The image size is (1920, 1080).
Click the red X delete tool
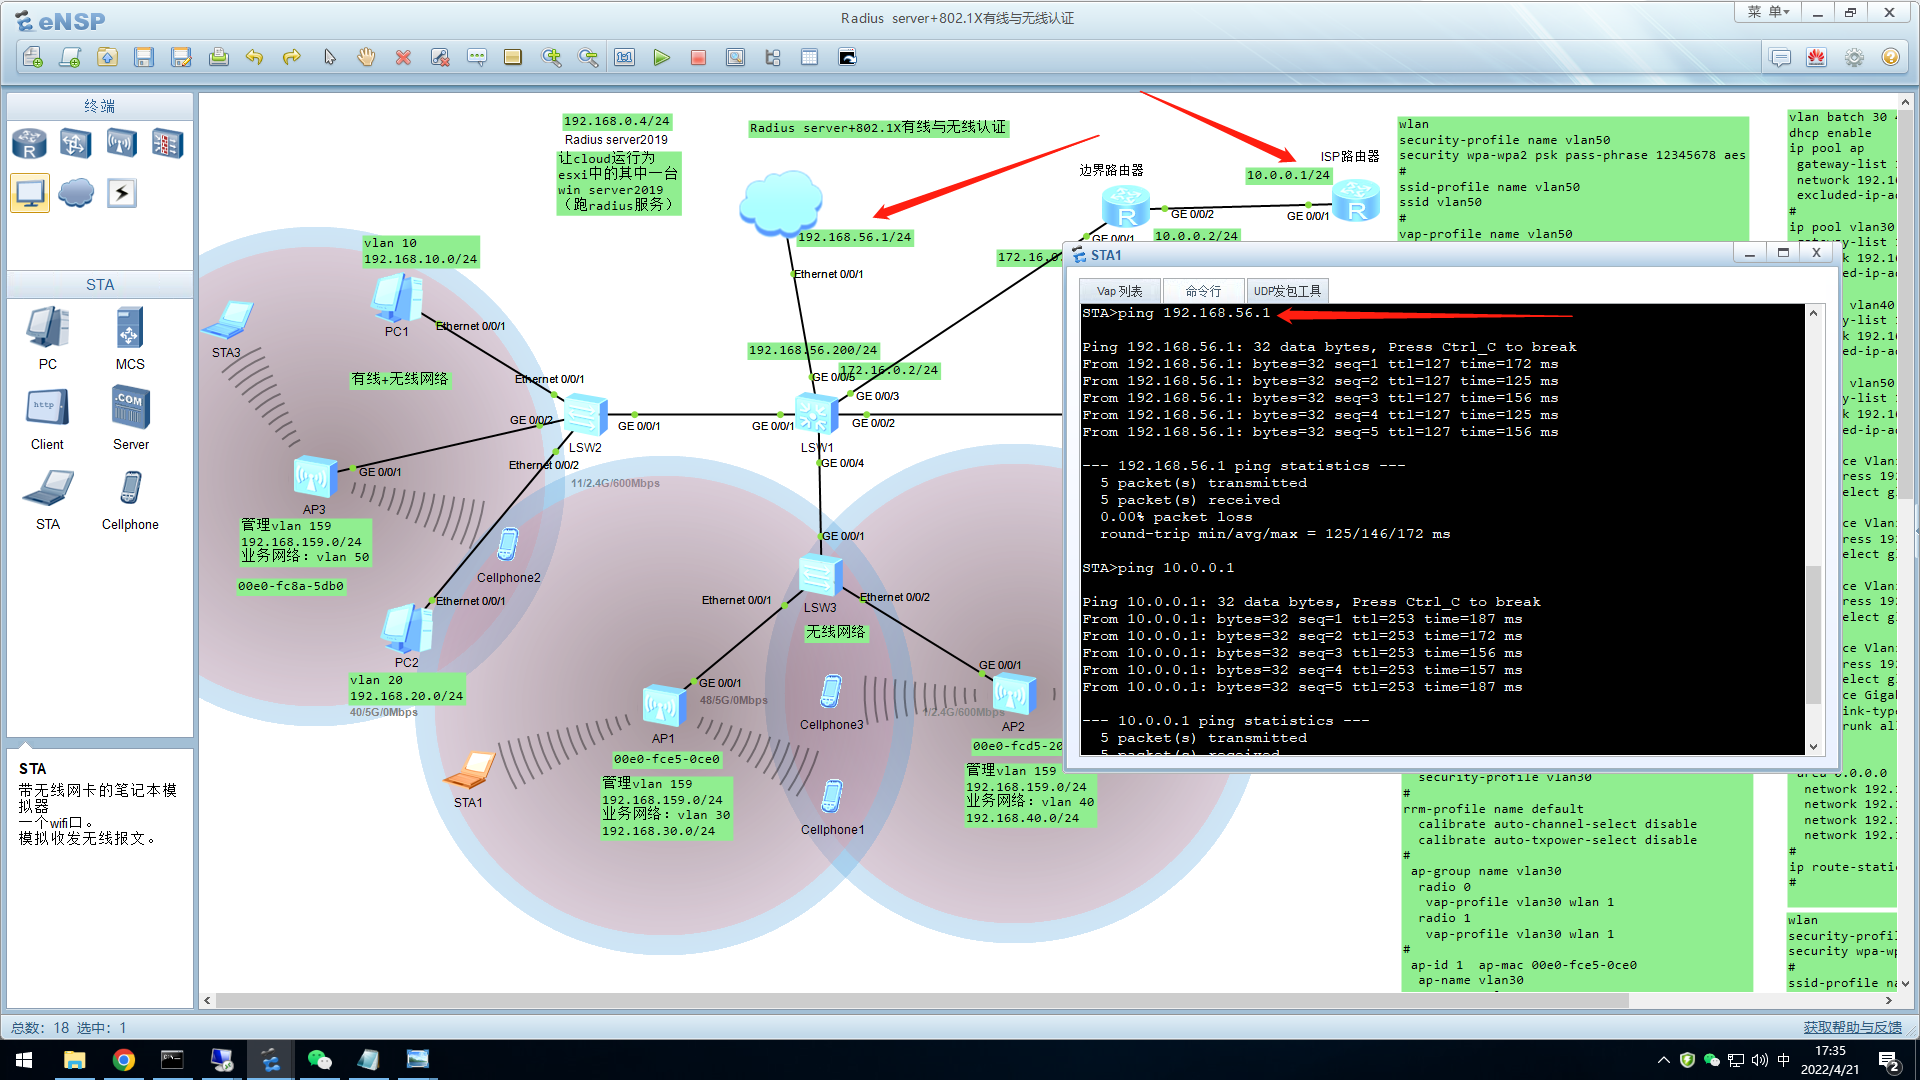click(403, 58)
